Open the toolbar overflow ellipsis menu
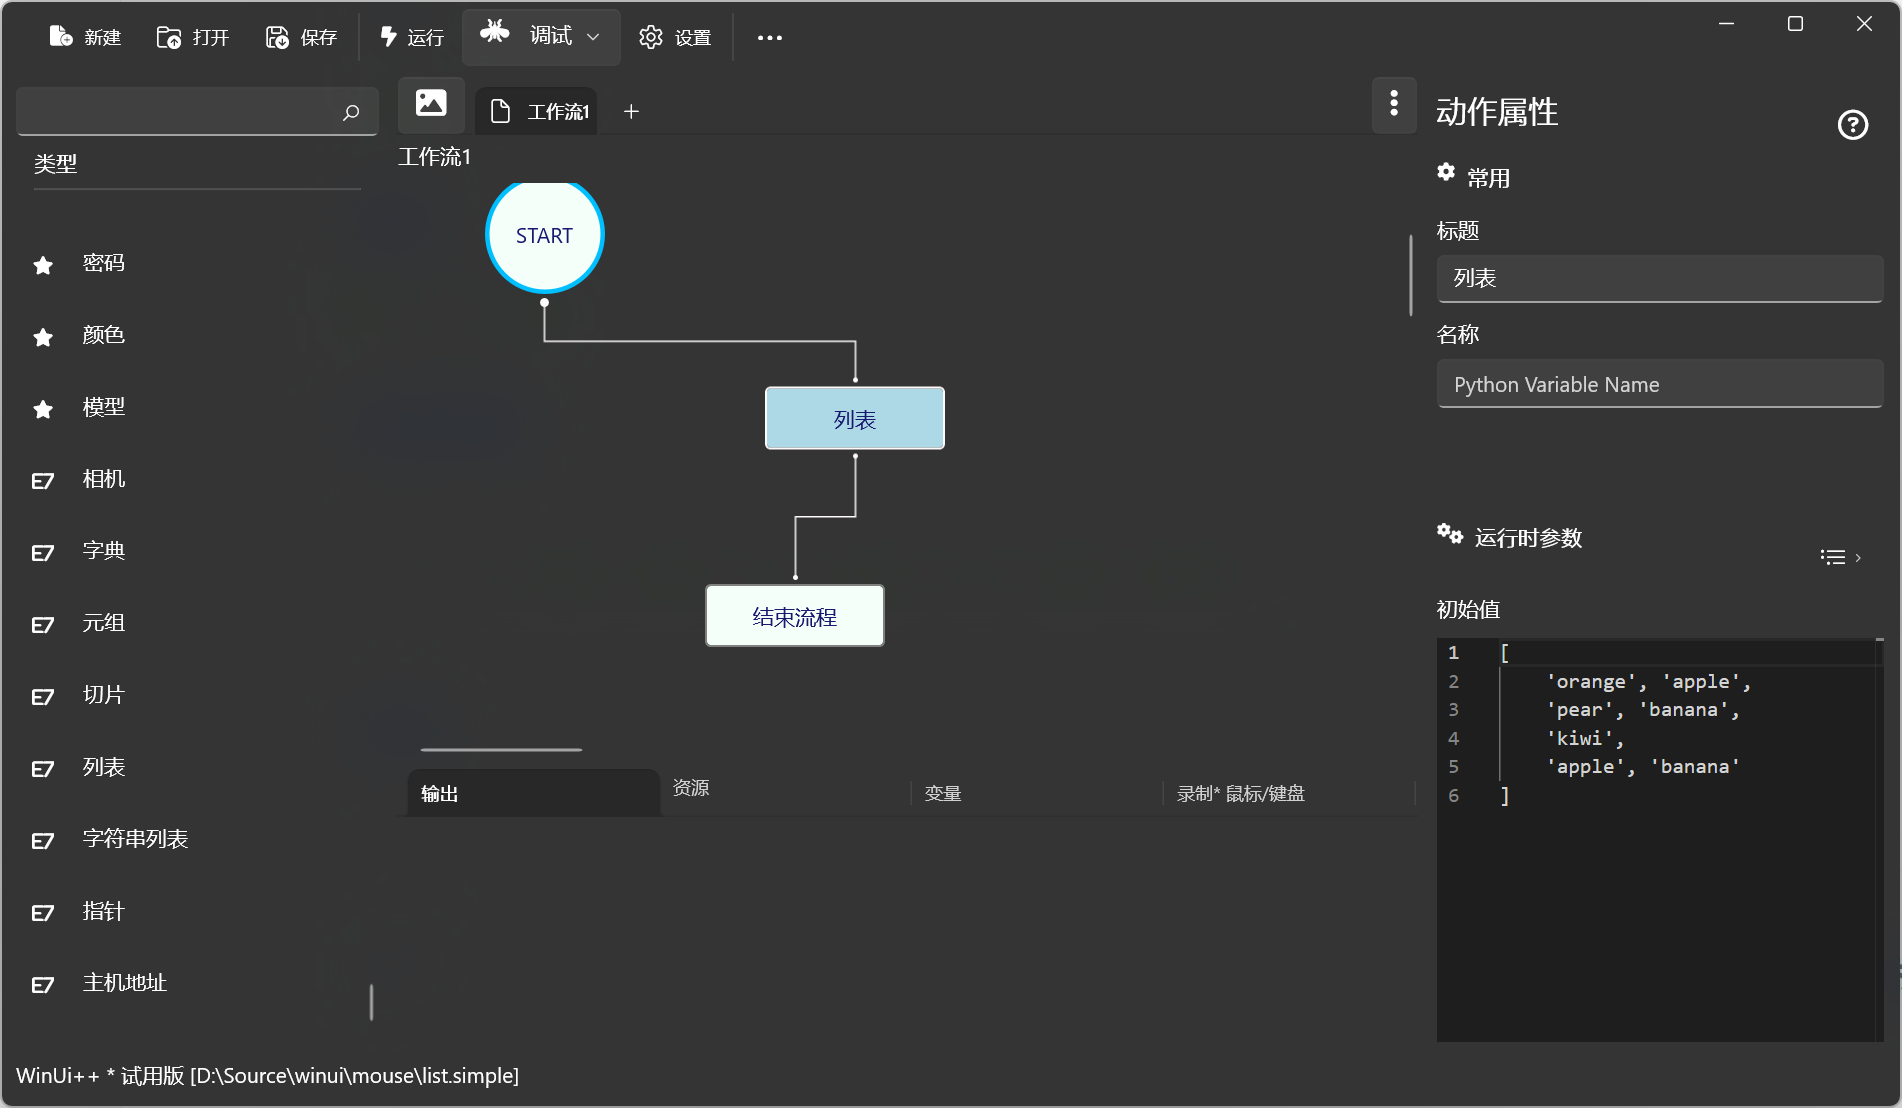 769,38
